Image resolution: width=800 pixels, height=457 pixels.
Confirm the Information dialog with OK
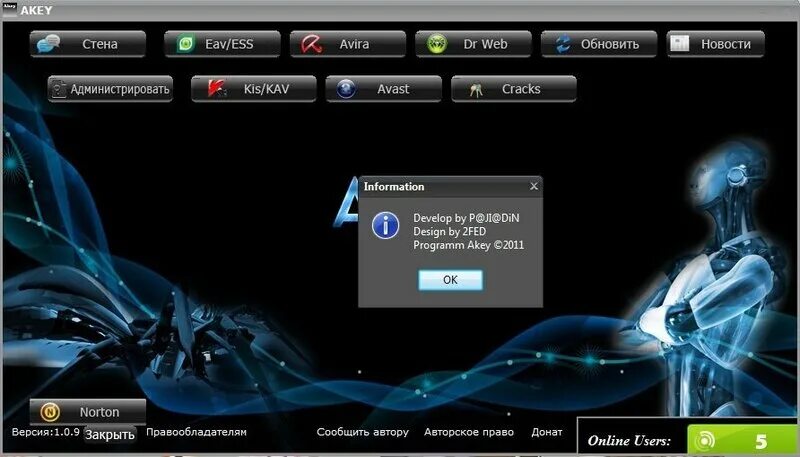tap(451, 280)
